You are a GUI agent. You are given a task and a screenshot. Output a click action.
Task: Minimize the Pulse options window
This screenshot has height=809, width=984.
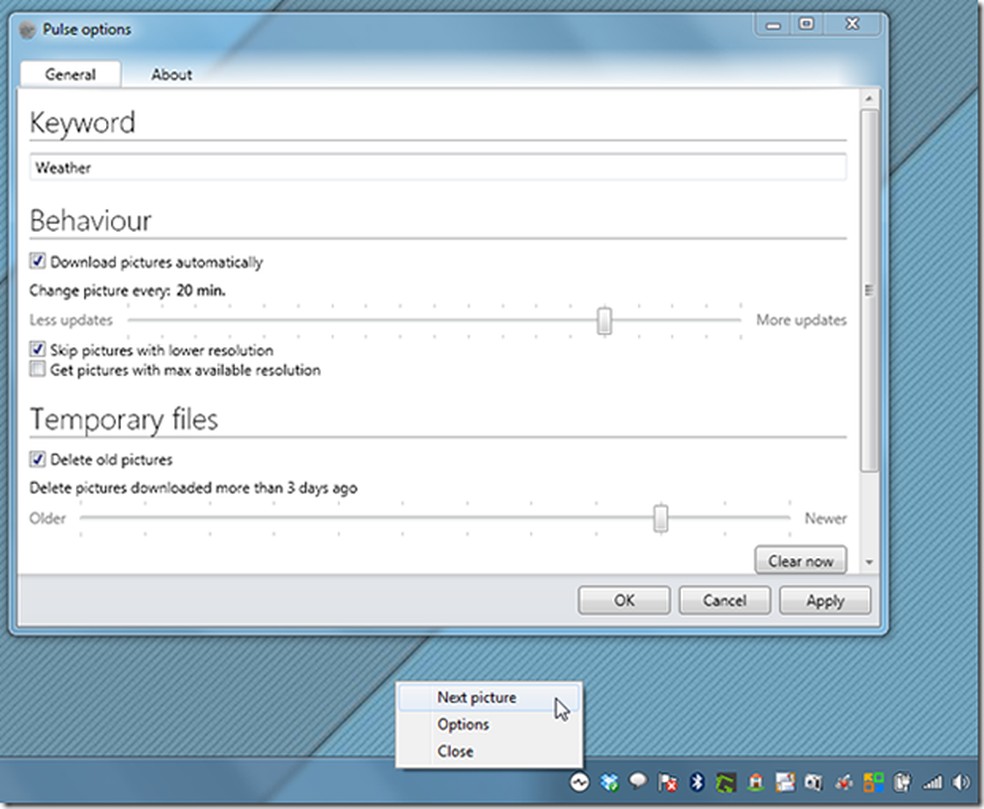(x=774, y=25)
